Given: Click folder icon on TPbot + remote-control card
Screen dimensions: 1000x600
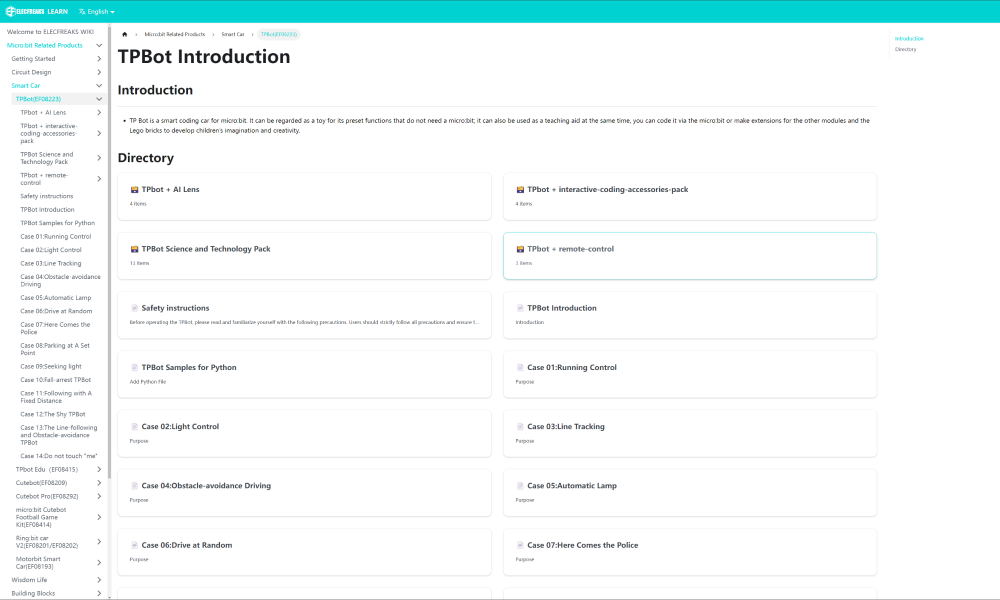Looking at the screenshot, I should [x=520, y=249].
